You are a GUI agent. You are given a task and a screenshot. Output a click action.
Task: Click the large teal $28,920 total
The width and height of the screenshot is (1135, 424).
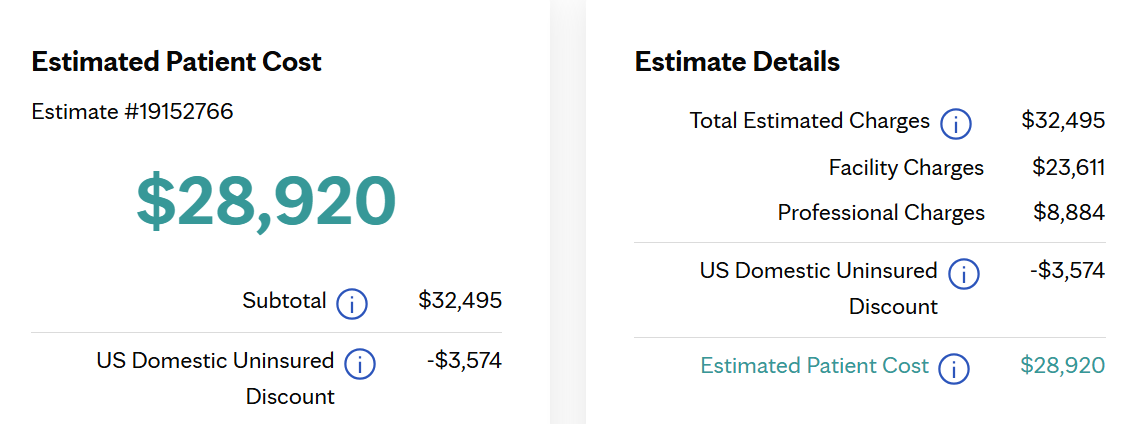pos(266,201)
